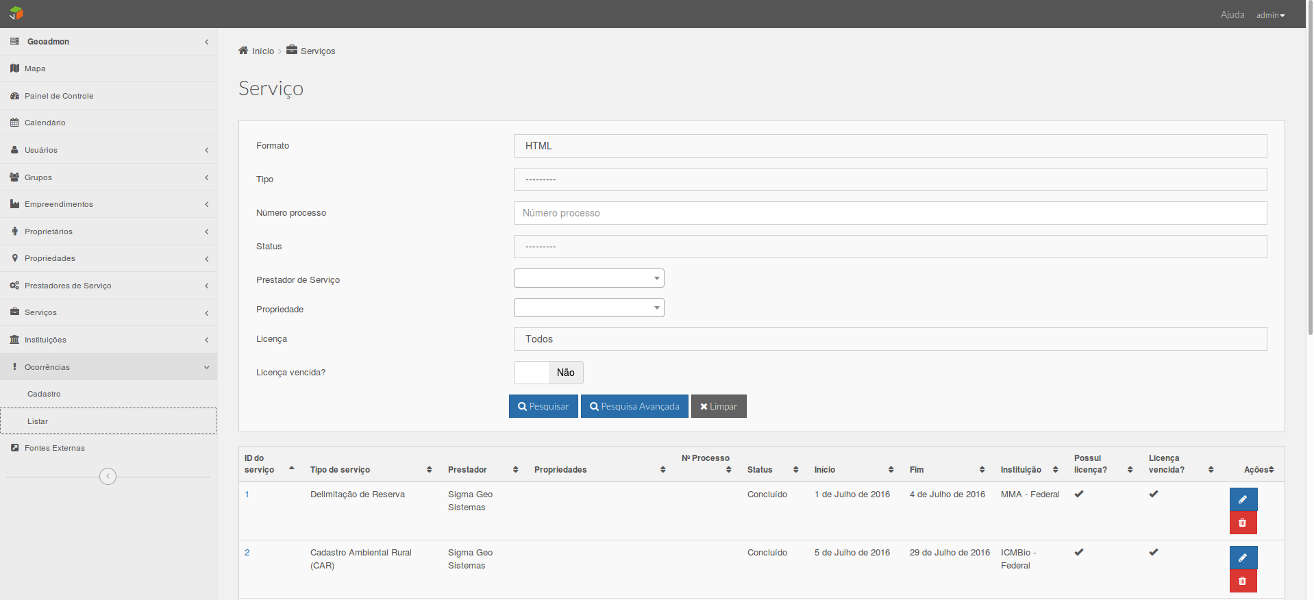Edit service 2 with the pencil button
The width and height of the screenshot is (1314, 600).
point(1243,557)
